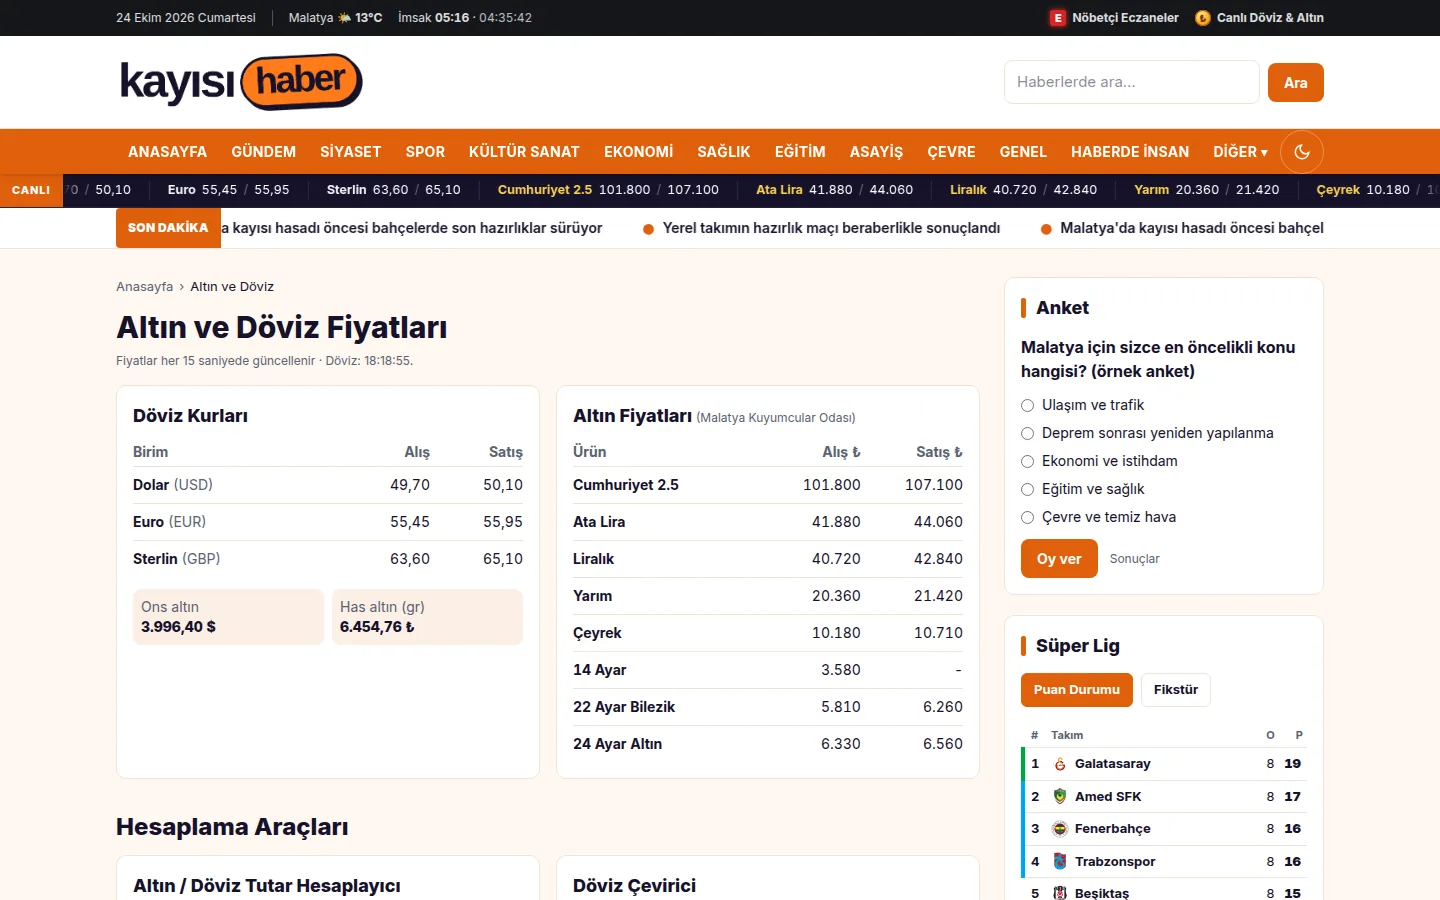Click the Çeyrek satış price 10.710

pyautogui.click(x=938, y=633)
